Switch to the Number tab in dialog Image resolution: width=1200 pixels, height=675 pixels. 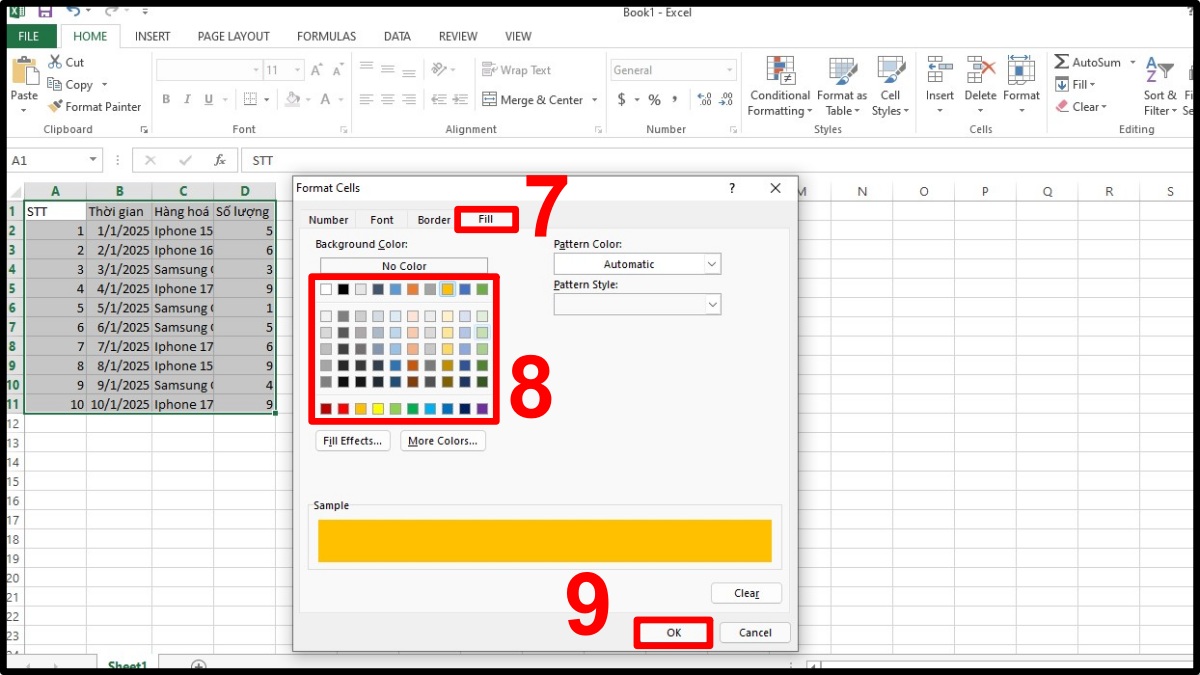coord(328,220)
